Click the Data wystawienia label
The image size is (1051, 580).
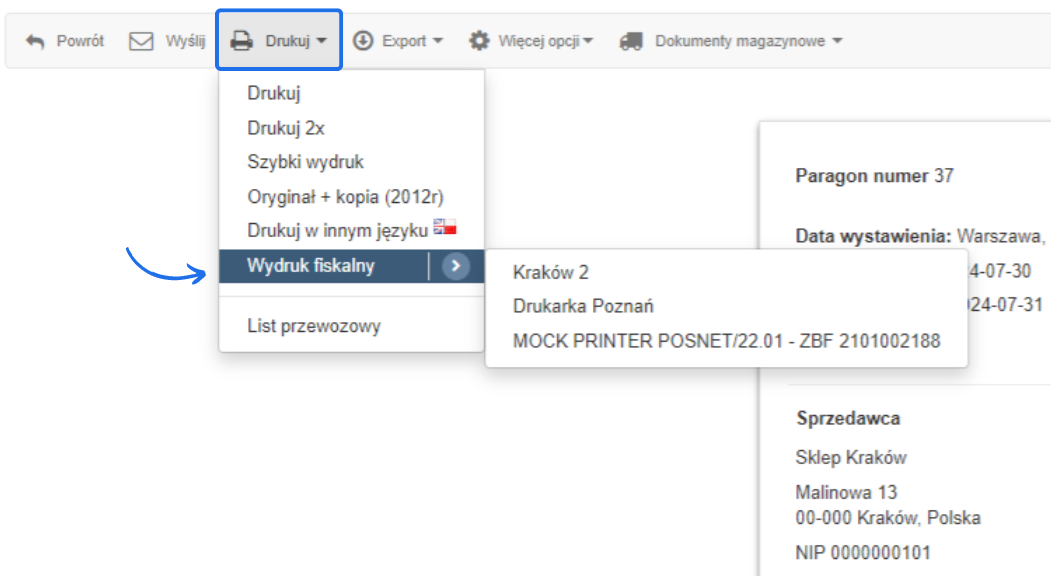(x=873, y=236)
